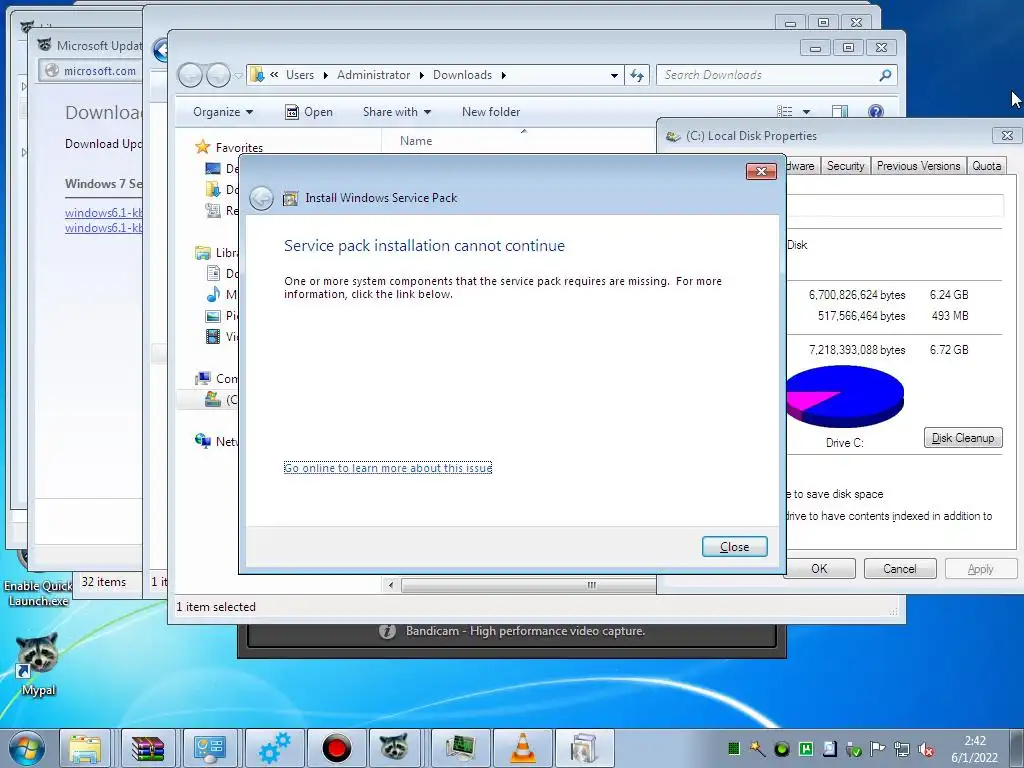Image resolution: width=1024 pixels, height=768 pixels.
Task: Click Cancel in Local Disk Properties
Action: click(x=899, y=569)
